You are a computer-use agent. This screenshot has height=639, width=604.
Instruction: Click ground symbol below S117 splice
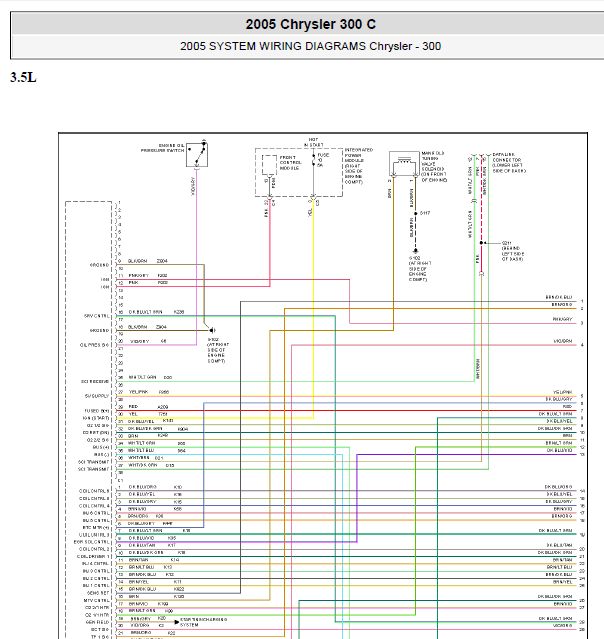tap(415, 251)
